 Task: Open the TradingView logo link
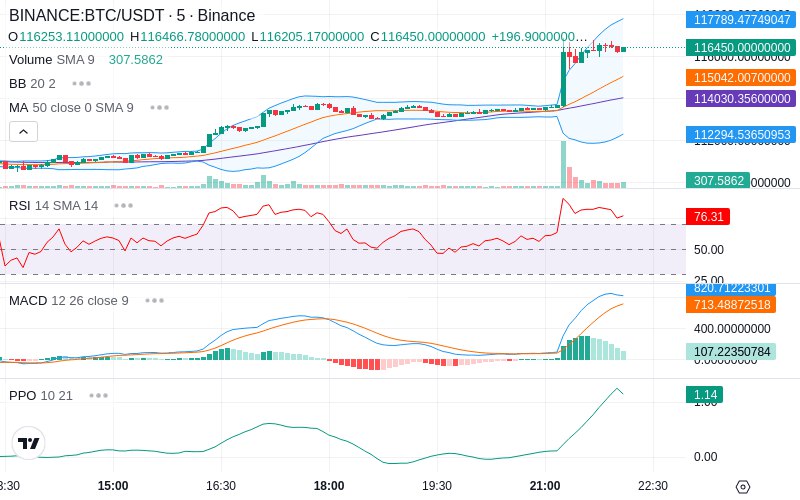tap(29, 443)
